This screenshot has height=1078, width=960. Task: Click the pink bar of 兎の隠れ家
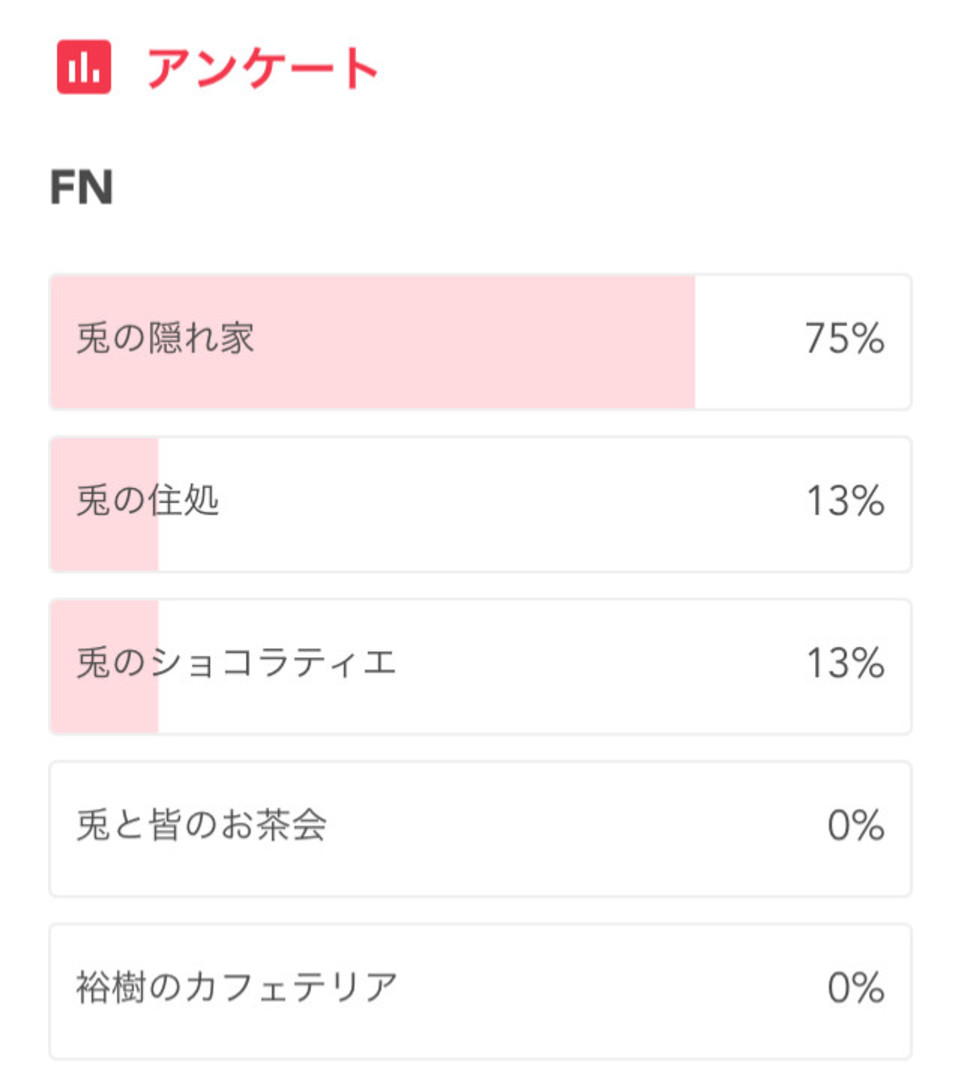click(373, 342)
